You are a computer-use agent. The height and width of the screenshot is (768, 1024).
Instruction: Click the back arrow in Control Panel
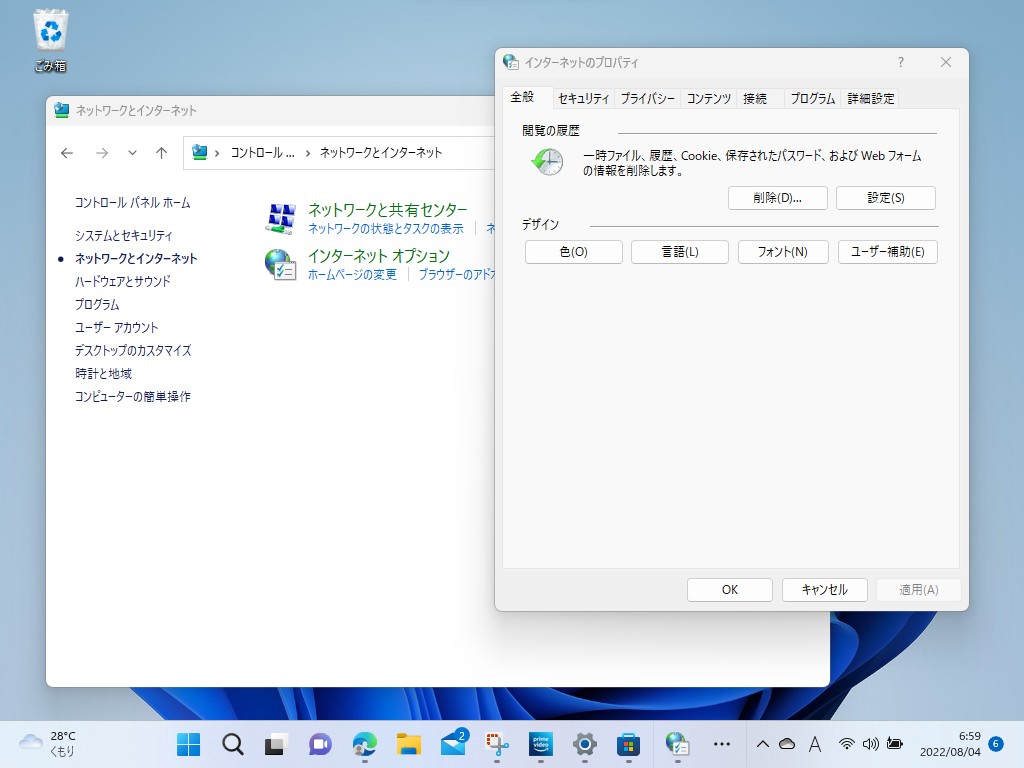(66, 152)
